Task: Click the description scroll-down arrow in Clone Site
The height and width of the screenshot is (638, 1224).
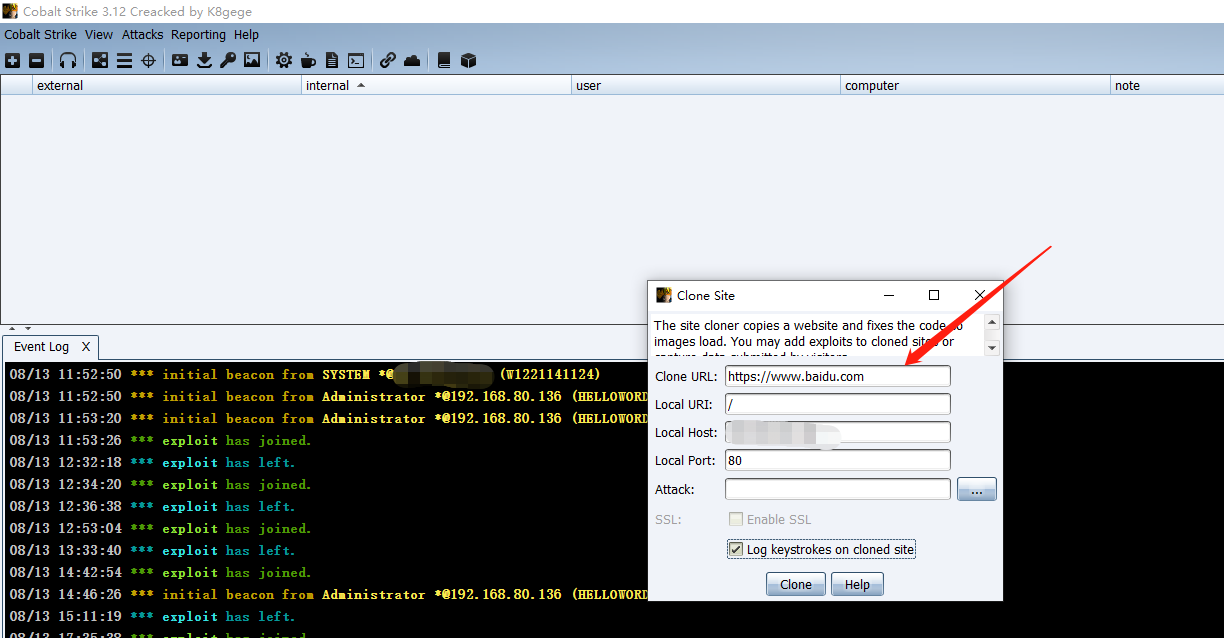Action: pyautogui.click(x=992, y=347)
